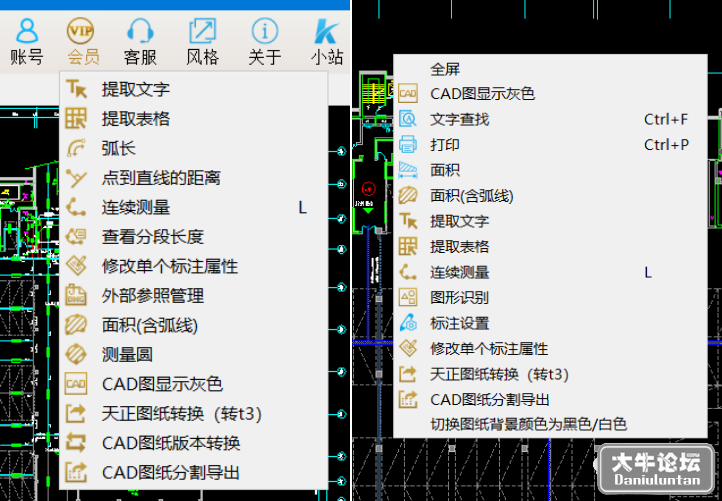The image size is (722, 501).
Task: Open 外部参照管理 entry
Action: click(x=193, y=296)
